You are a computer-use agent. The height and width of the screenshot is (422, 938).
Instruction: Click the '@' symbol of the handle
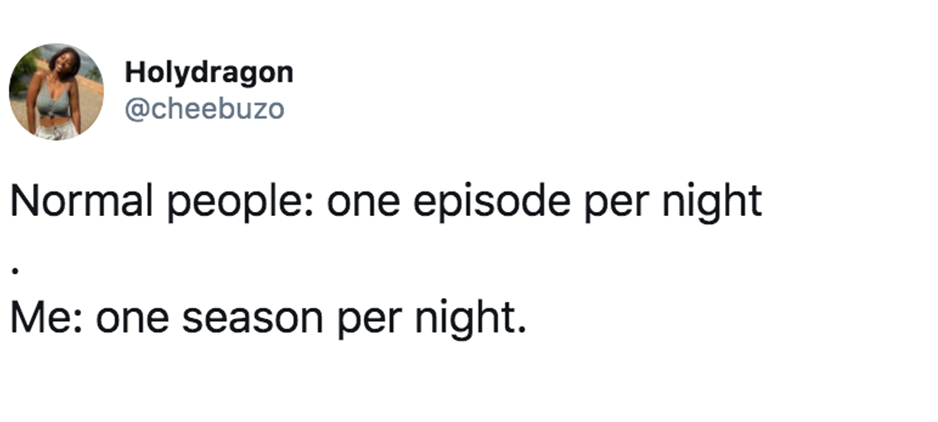click(136, 110)
